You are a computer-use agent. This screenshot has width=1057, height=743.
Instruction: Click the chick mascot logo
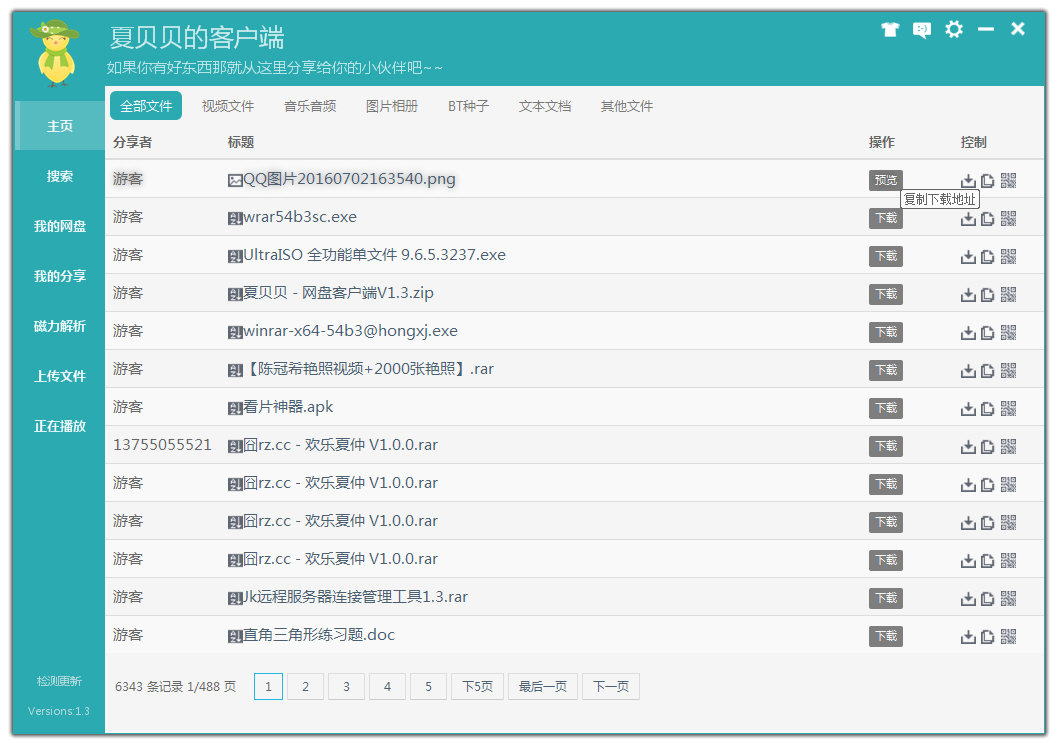(54, 54)
